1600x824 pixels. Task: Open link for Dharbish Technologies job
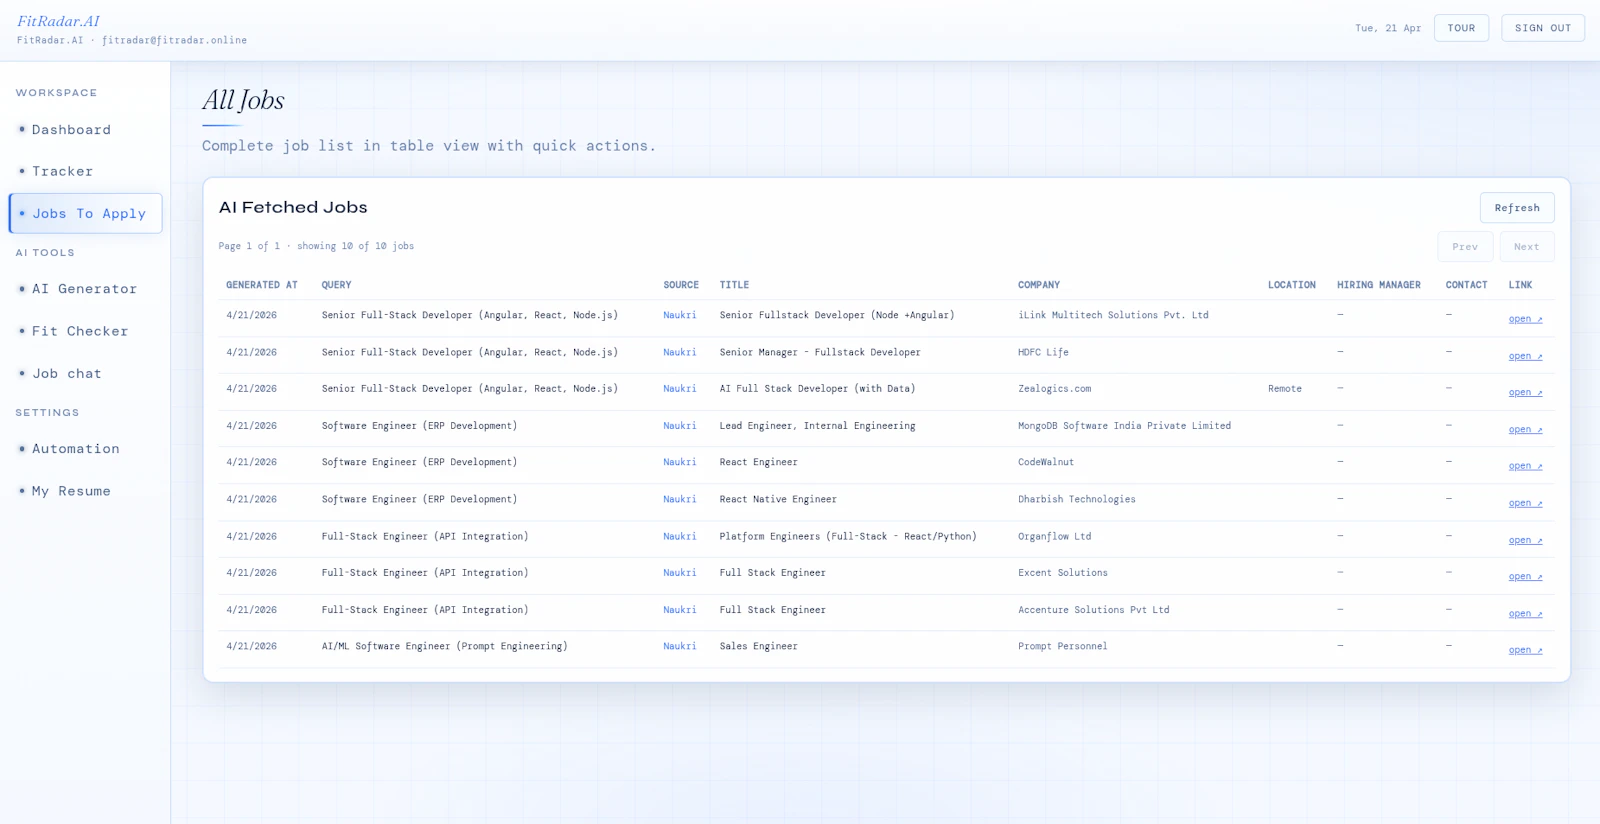click(x=1525, y=503)
